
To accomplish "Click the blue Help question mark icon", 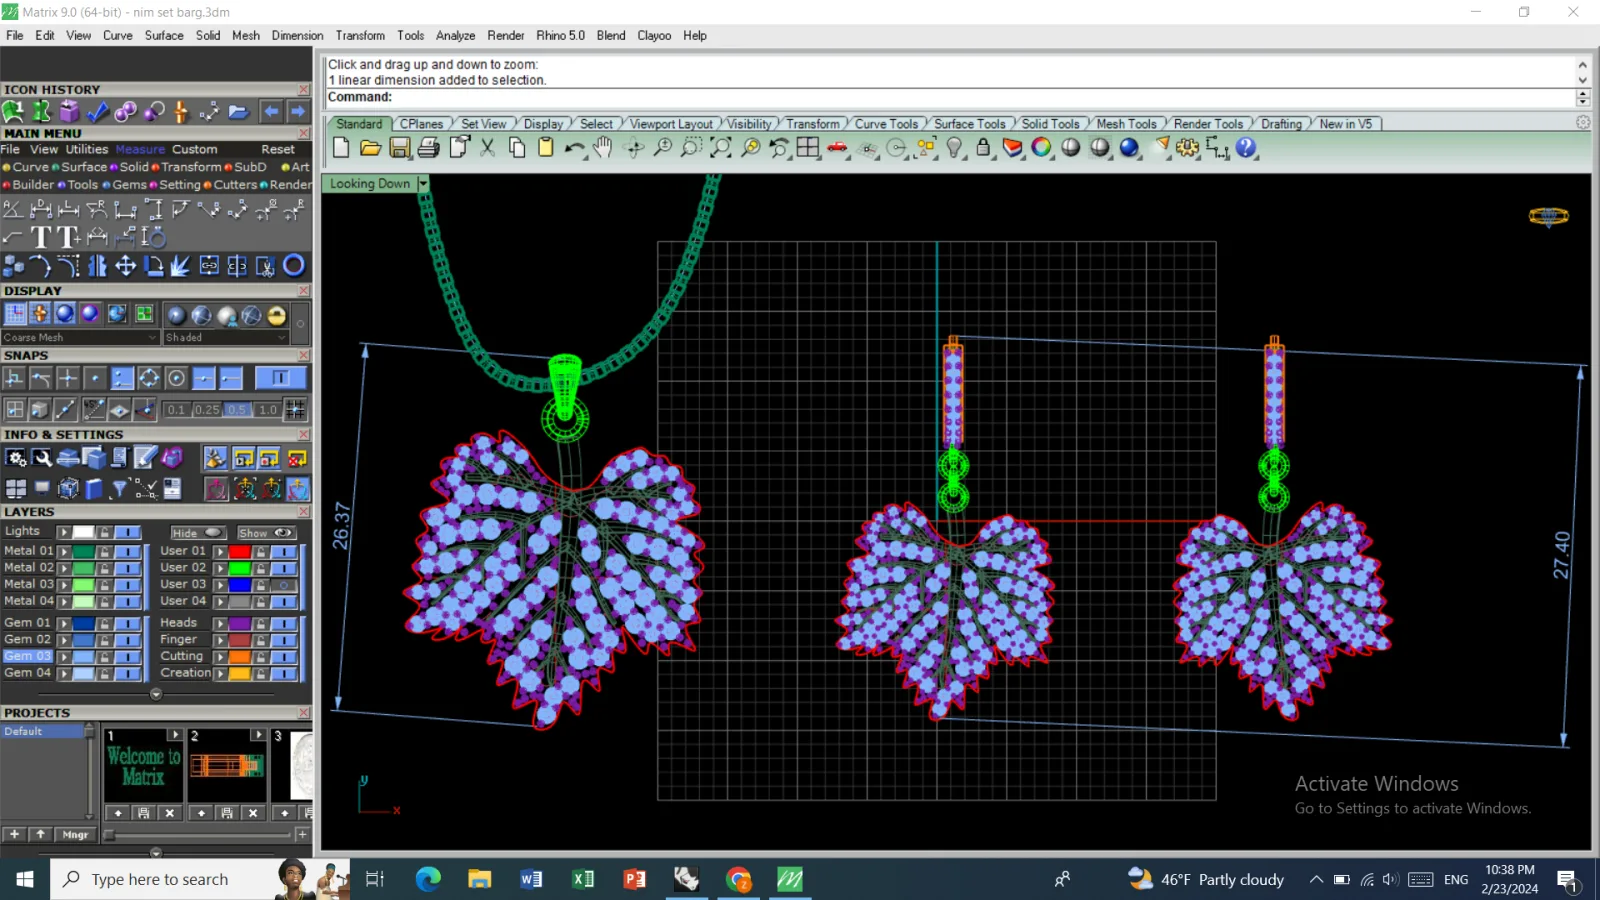I will (x=1246, y=148).
